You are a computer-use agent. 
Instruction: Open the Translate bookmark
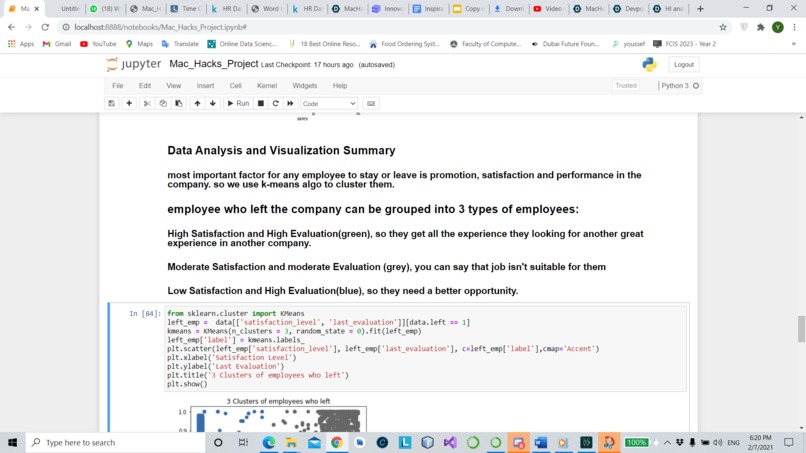(x=180, y=44)
